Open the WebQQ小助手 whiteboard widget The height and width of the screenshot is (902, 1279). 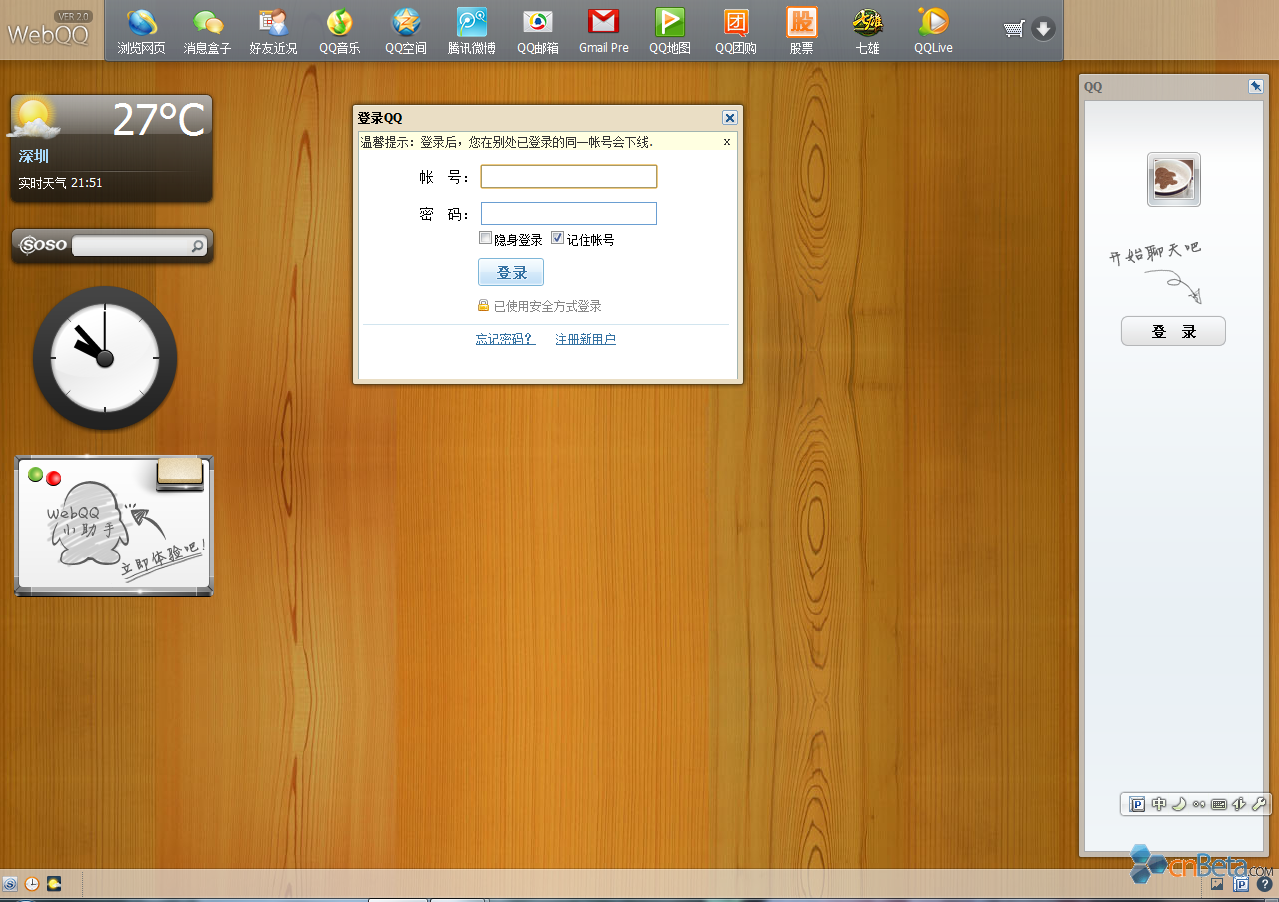113,526
